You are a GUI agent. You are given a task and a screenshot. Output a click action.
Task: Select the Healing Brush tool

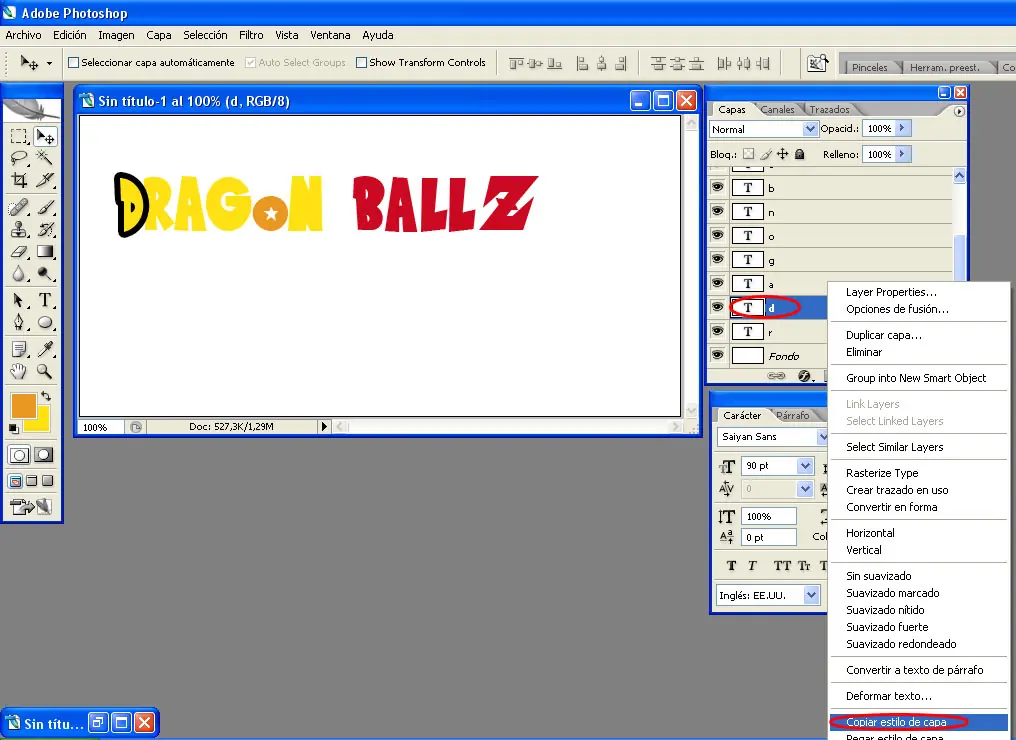pos(19,207)
